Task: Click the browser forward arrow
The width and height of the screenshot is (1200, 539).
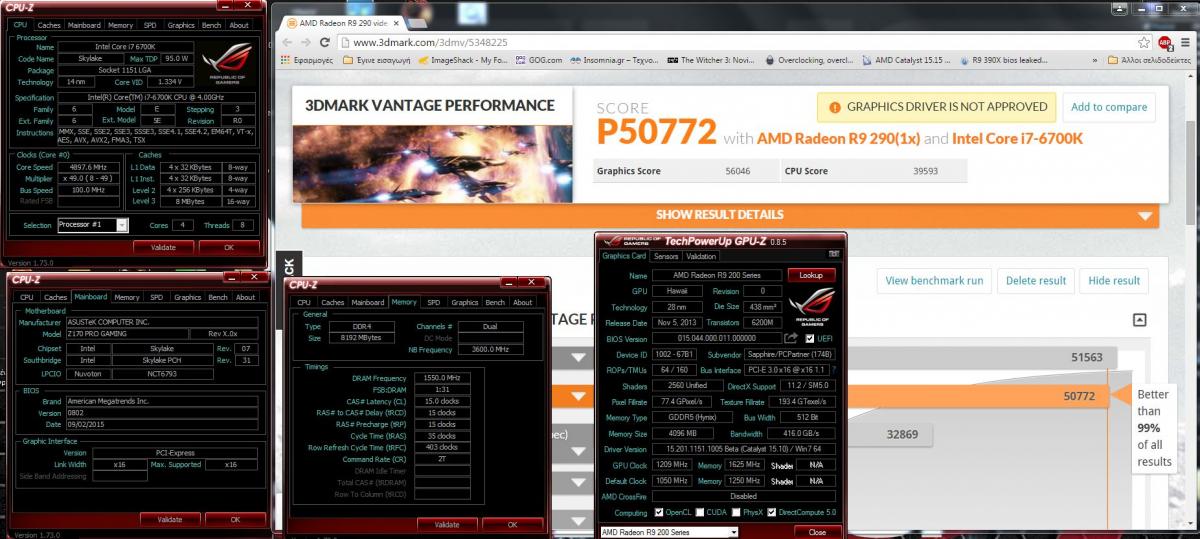Action: (307, 43)
